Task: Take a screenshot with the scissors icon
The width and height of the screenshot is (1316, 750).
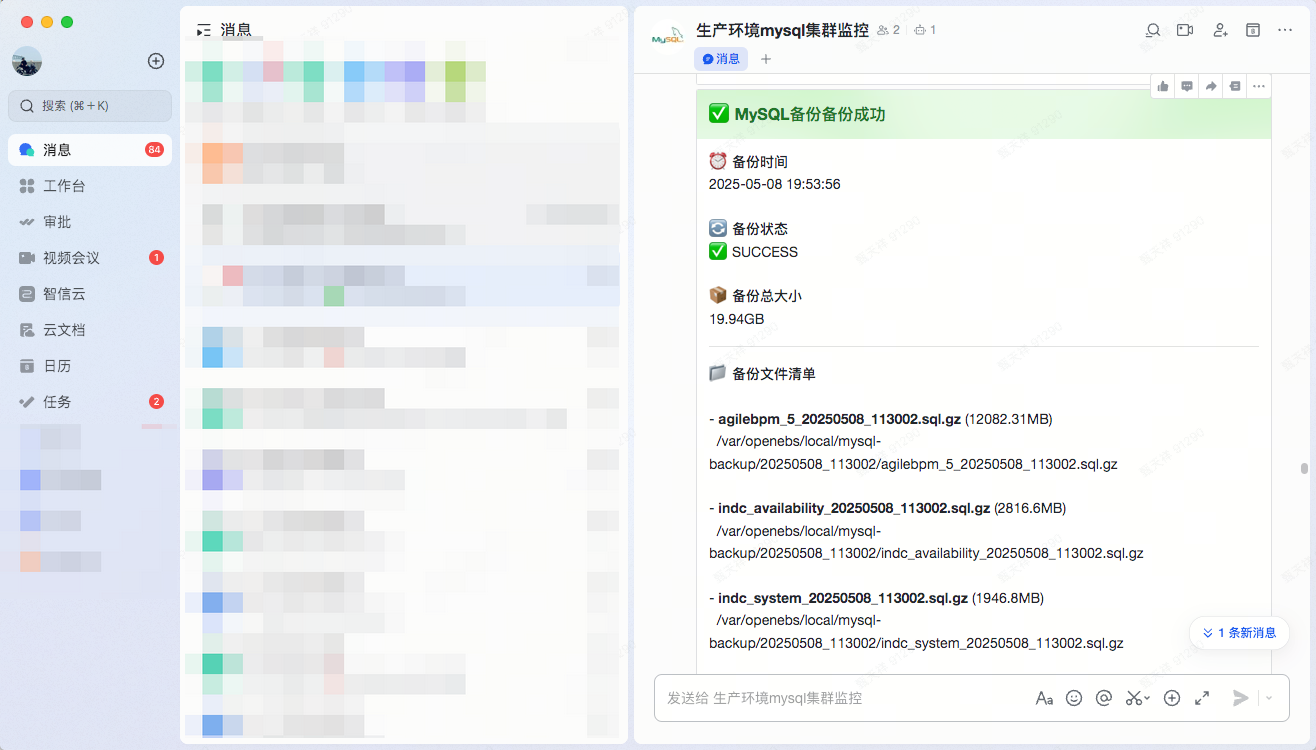Action: tap(1133, 697)
